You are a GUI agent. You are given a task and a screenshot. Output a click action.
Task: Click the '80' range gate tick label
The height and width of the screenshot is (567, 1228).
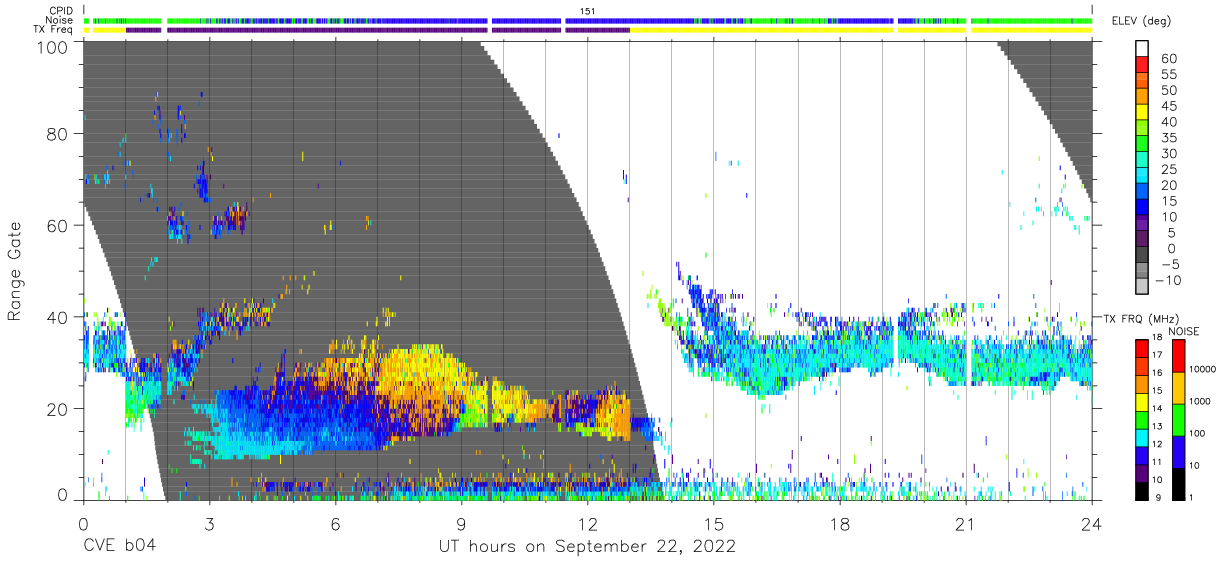[x=58, y=134]
